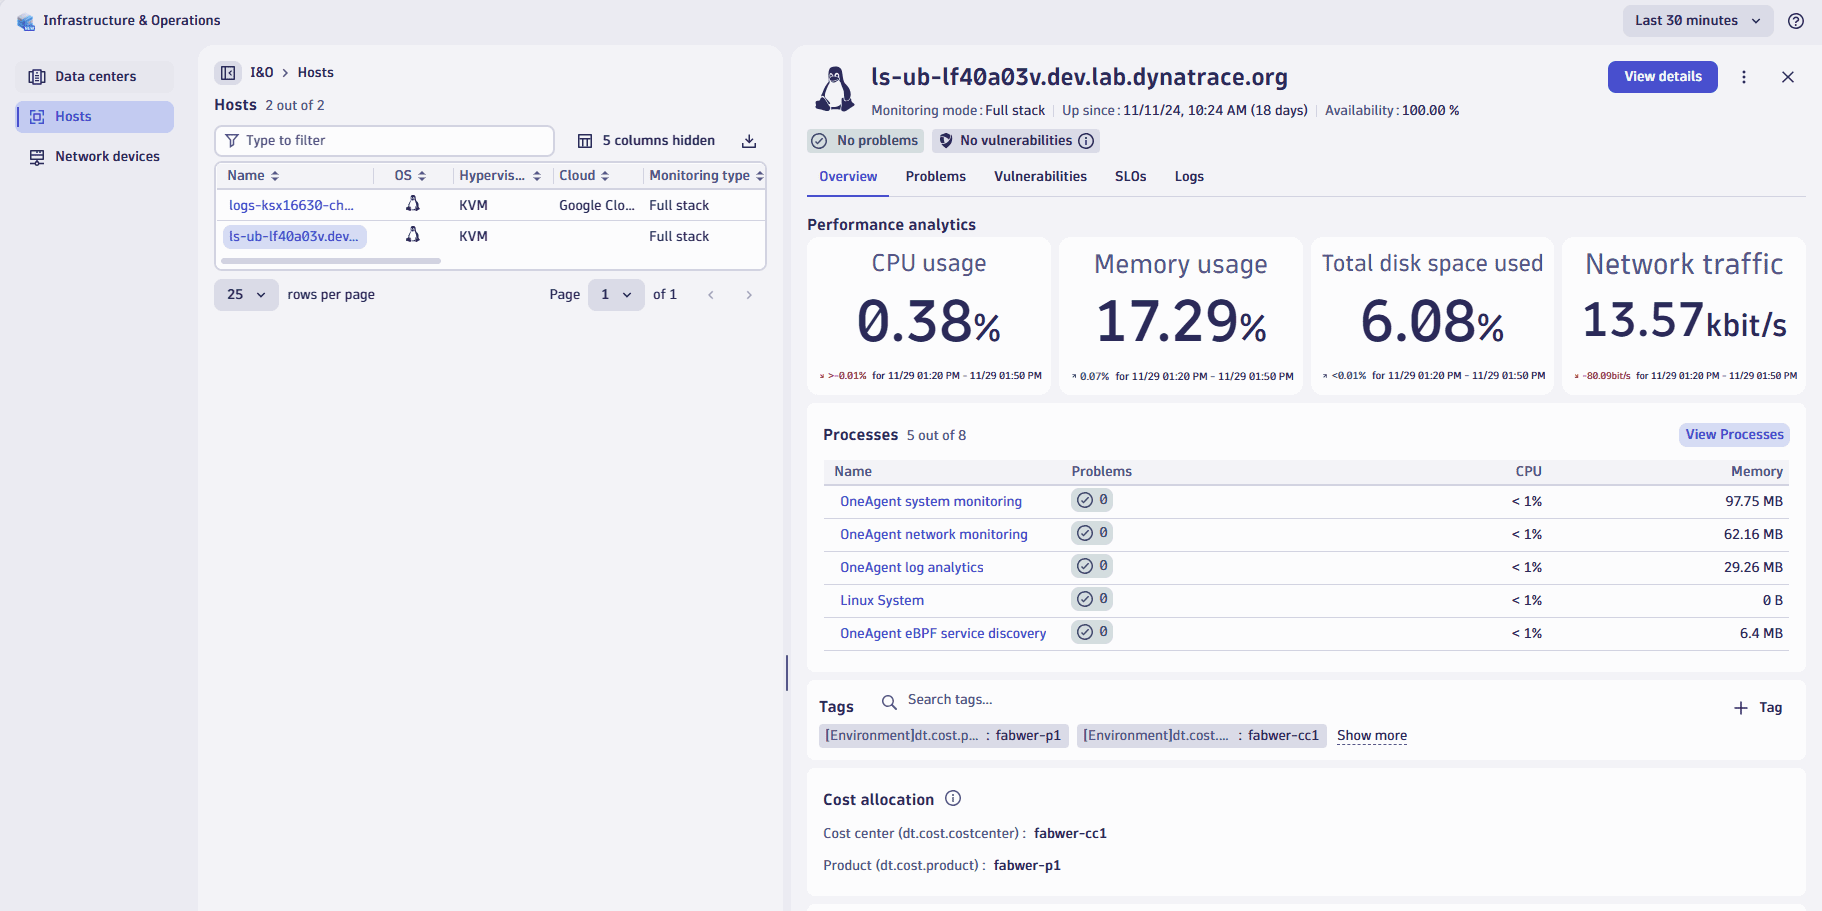Click the large Linux penguin host icon
Viewport: 1822px width, 911px height.
tap(835, 89)
